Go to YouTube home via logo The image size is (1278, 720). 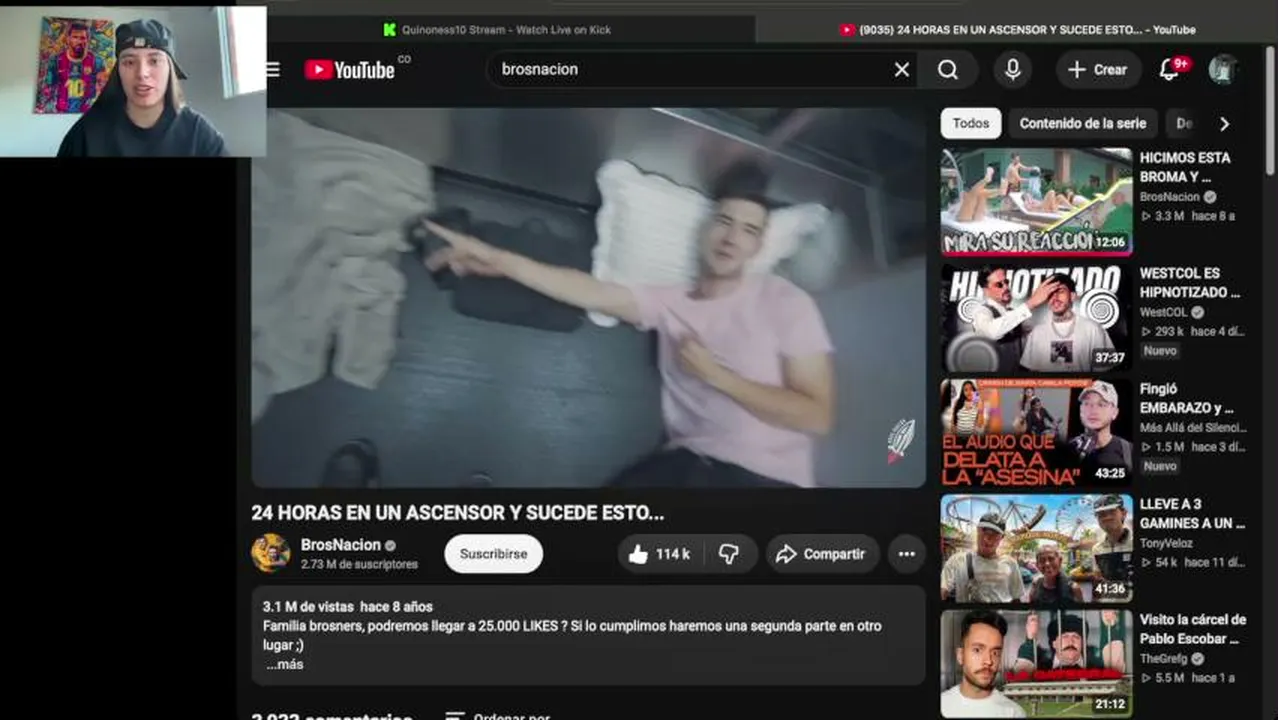350,69
